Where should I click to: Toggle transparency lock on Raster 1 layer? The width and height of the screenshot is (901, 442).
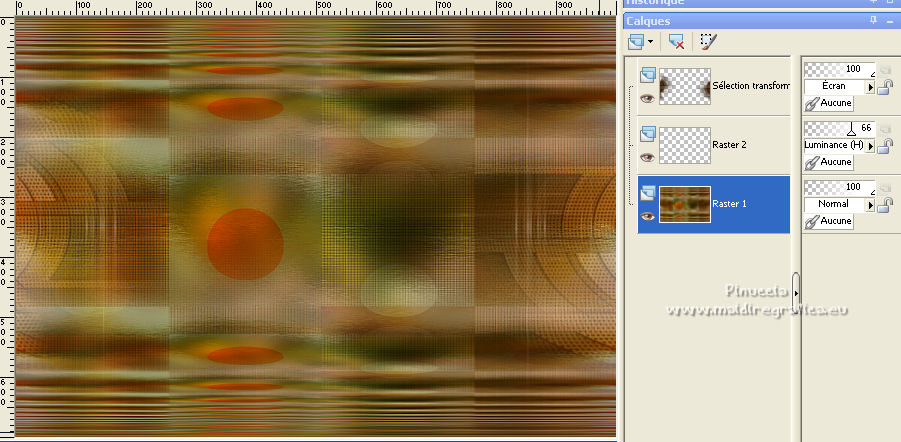[x=885, y=205]
